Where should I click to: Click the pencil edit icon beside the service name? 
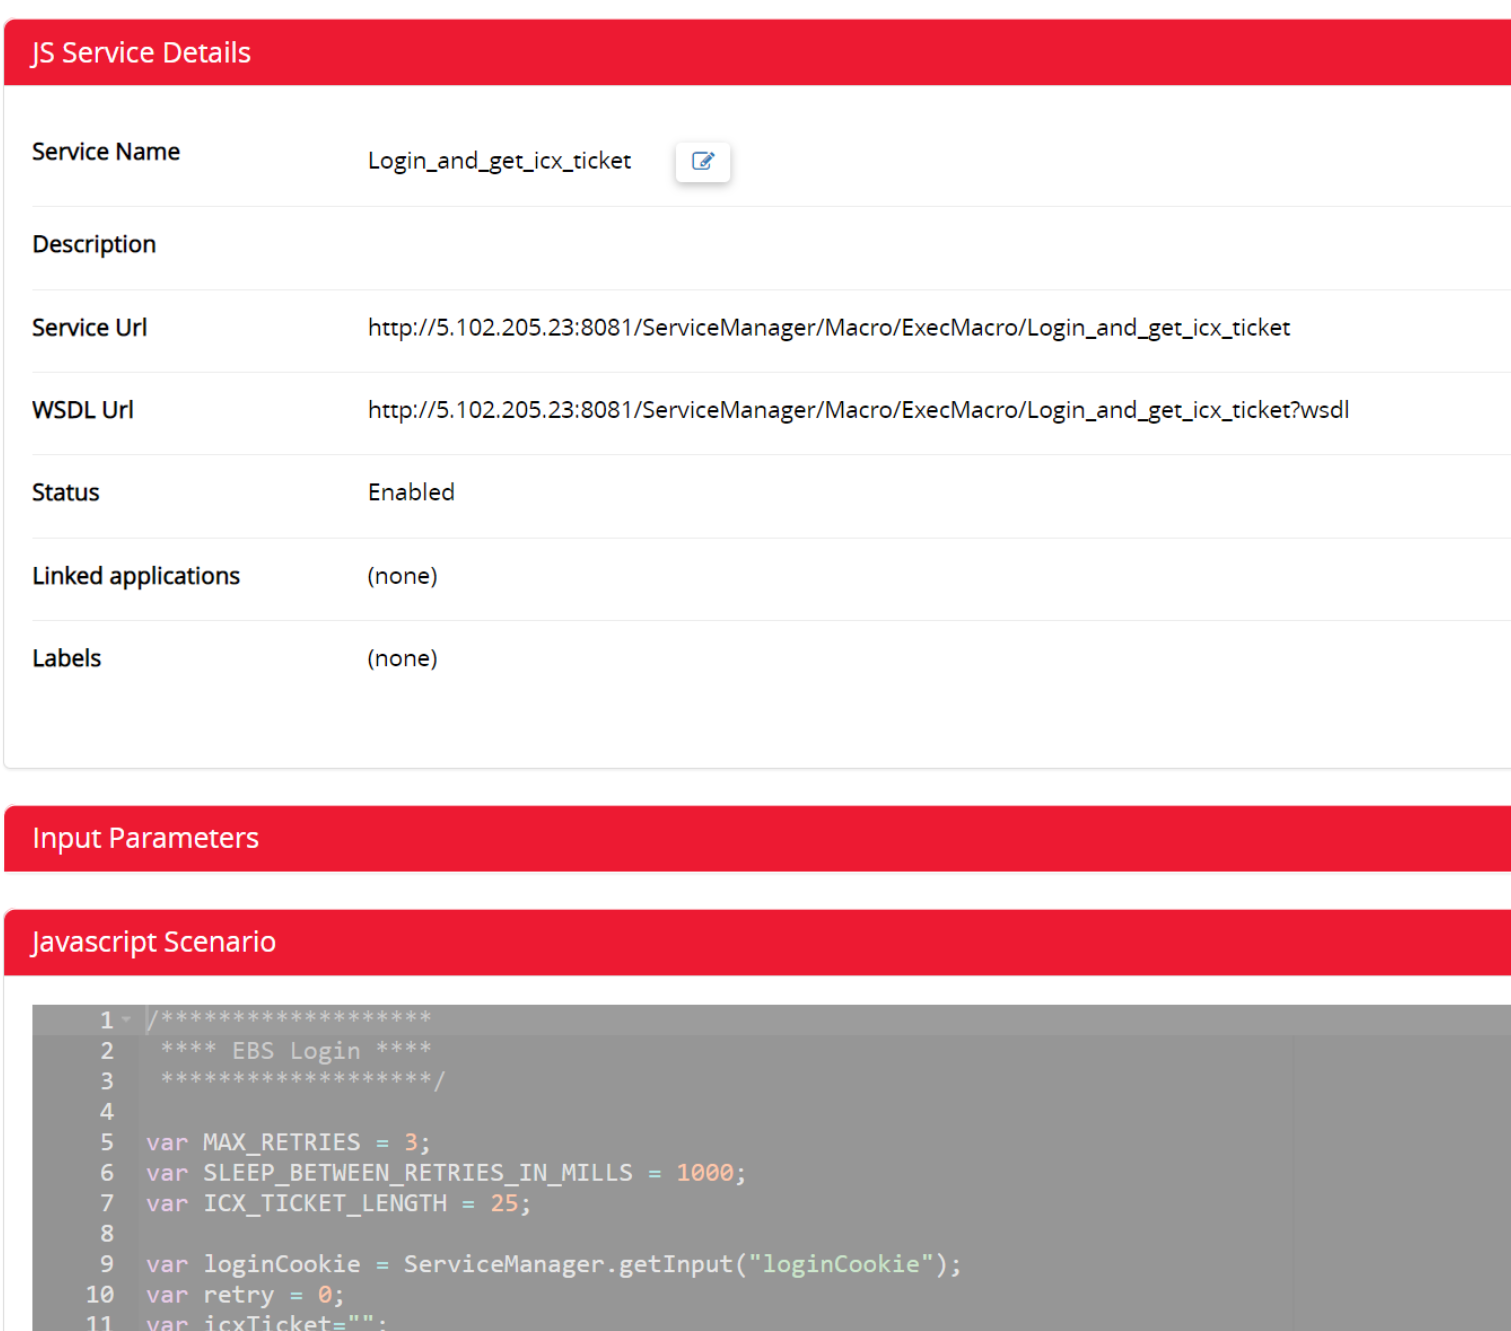coord(702,161)
